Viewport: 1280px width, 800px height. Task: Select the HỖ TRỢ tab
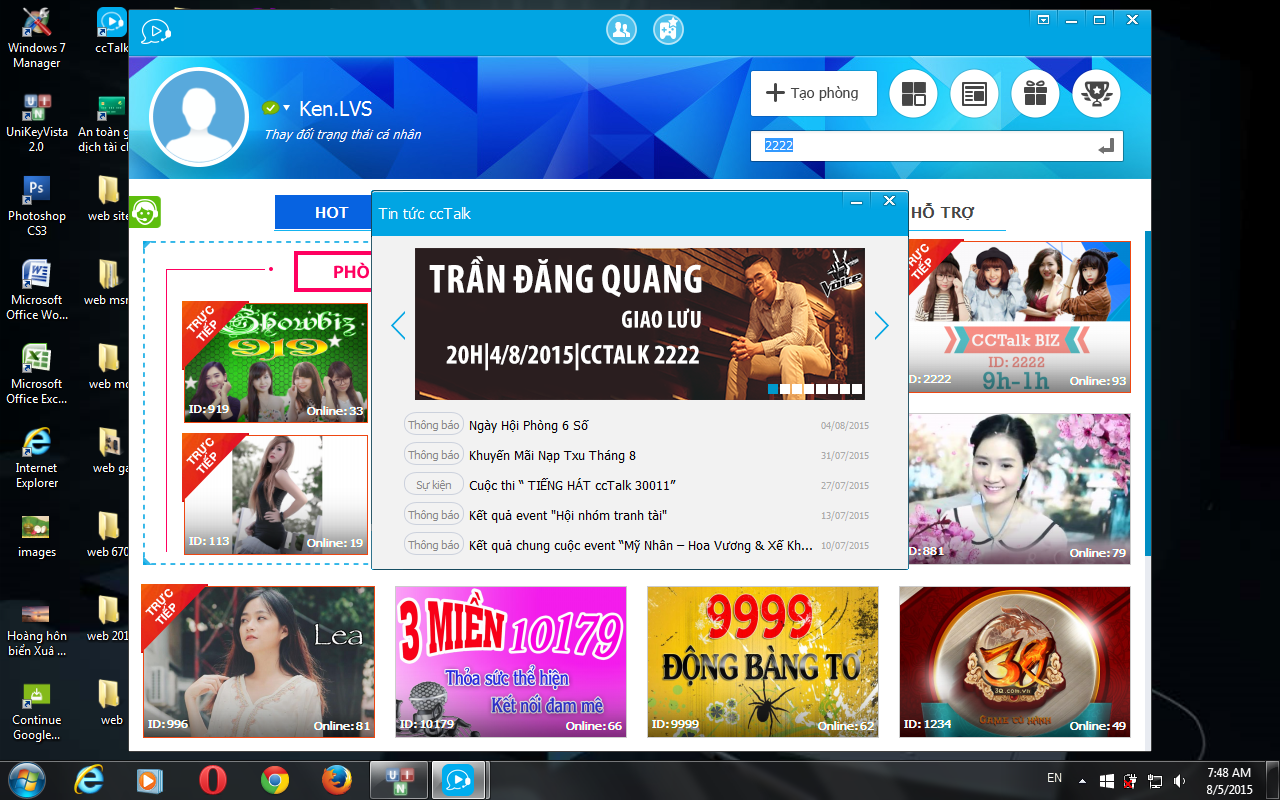point(942,212)
